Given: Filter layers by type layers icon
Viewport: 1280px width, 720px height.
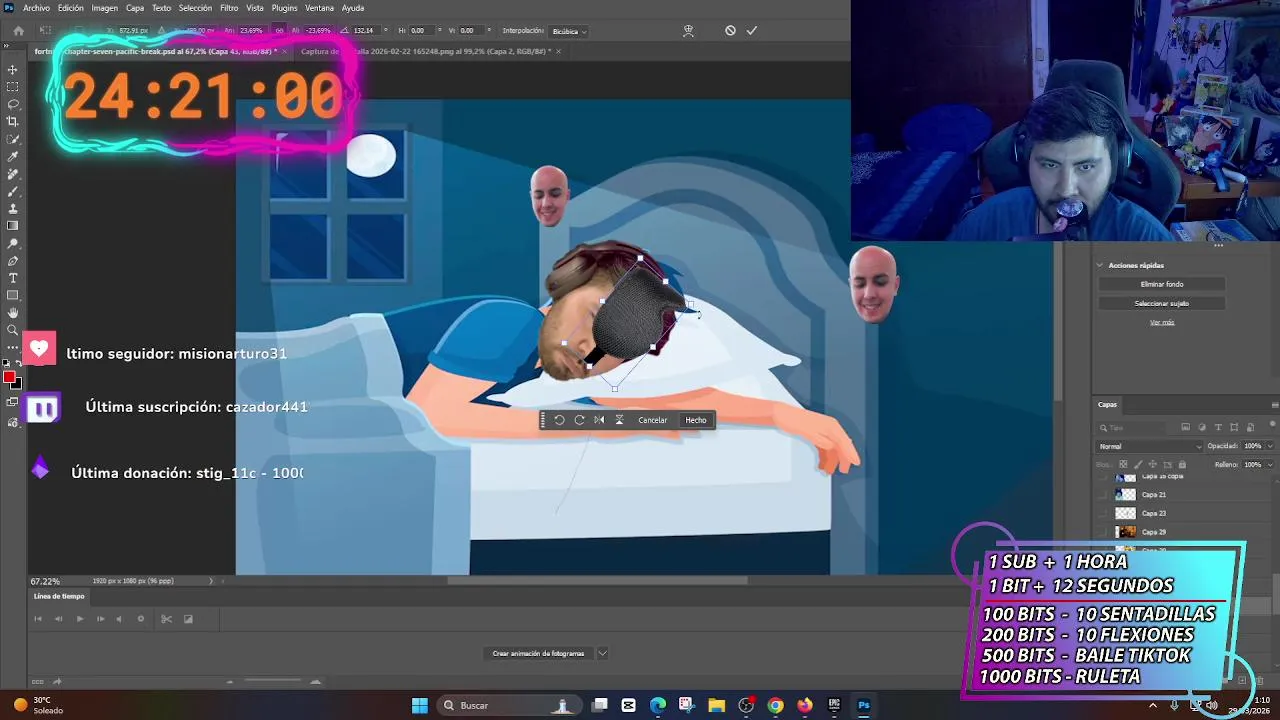Looking at the screenshot, I should pos(1218,427).
